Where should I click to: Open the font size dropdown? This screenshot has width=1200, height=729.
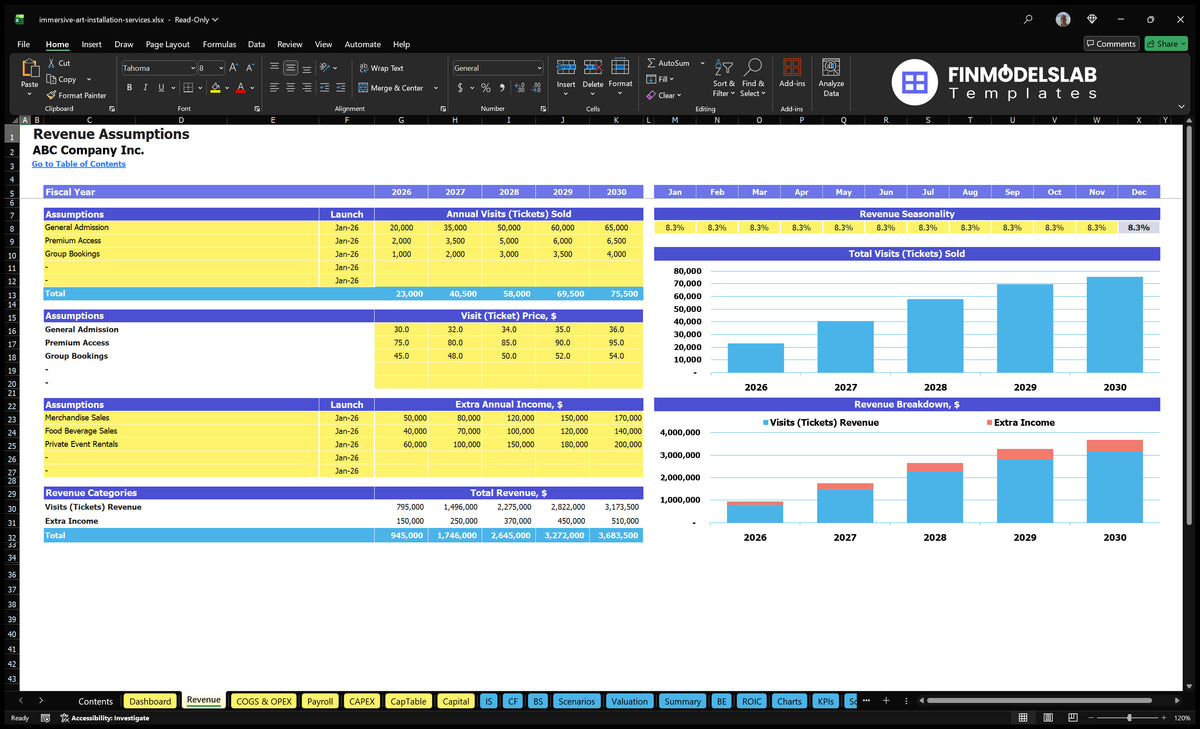[221, 68]
